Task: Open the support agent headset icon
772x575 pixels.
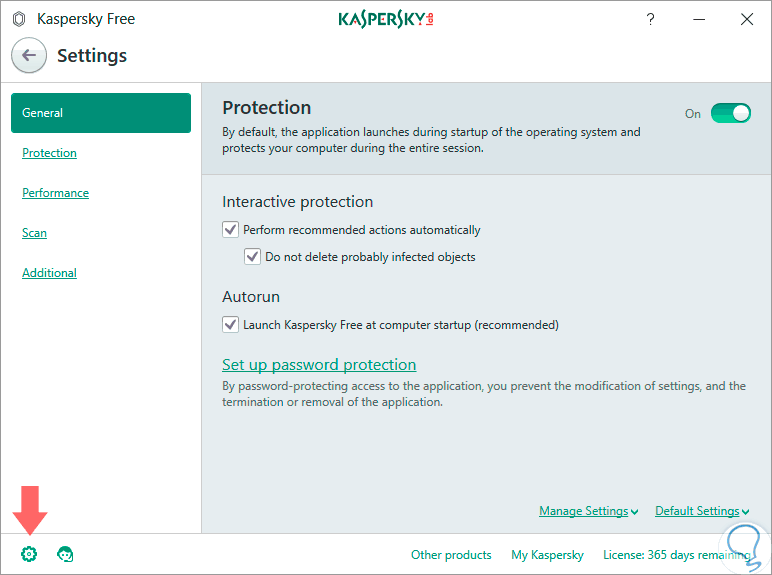Action: [x=66, y=554]
